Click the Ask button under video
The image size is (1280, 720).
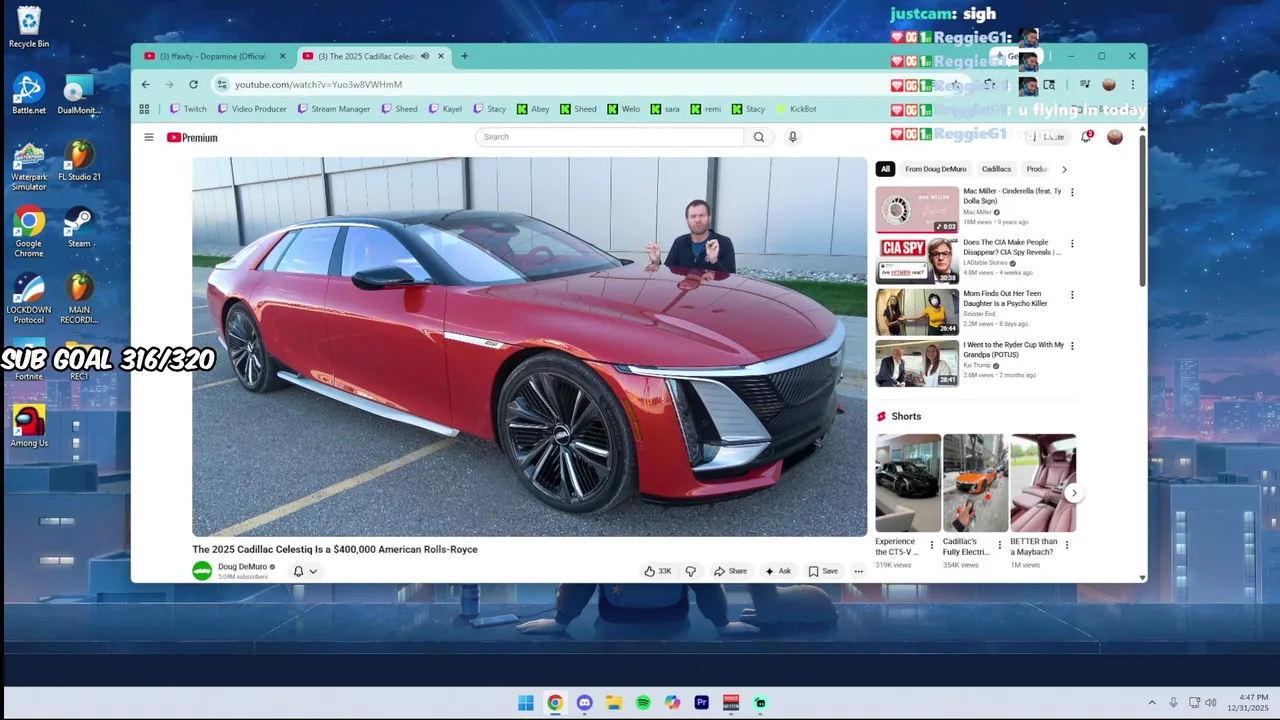(778, 571)
